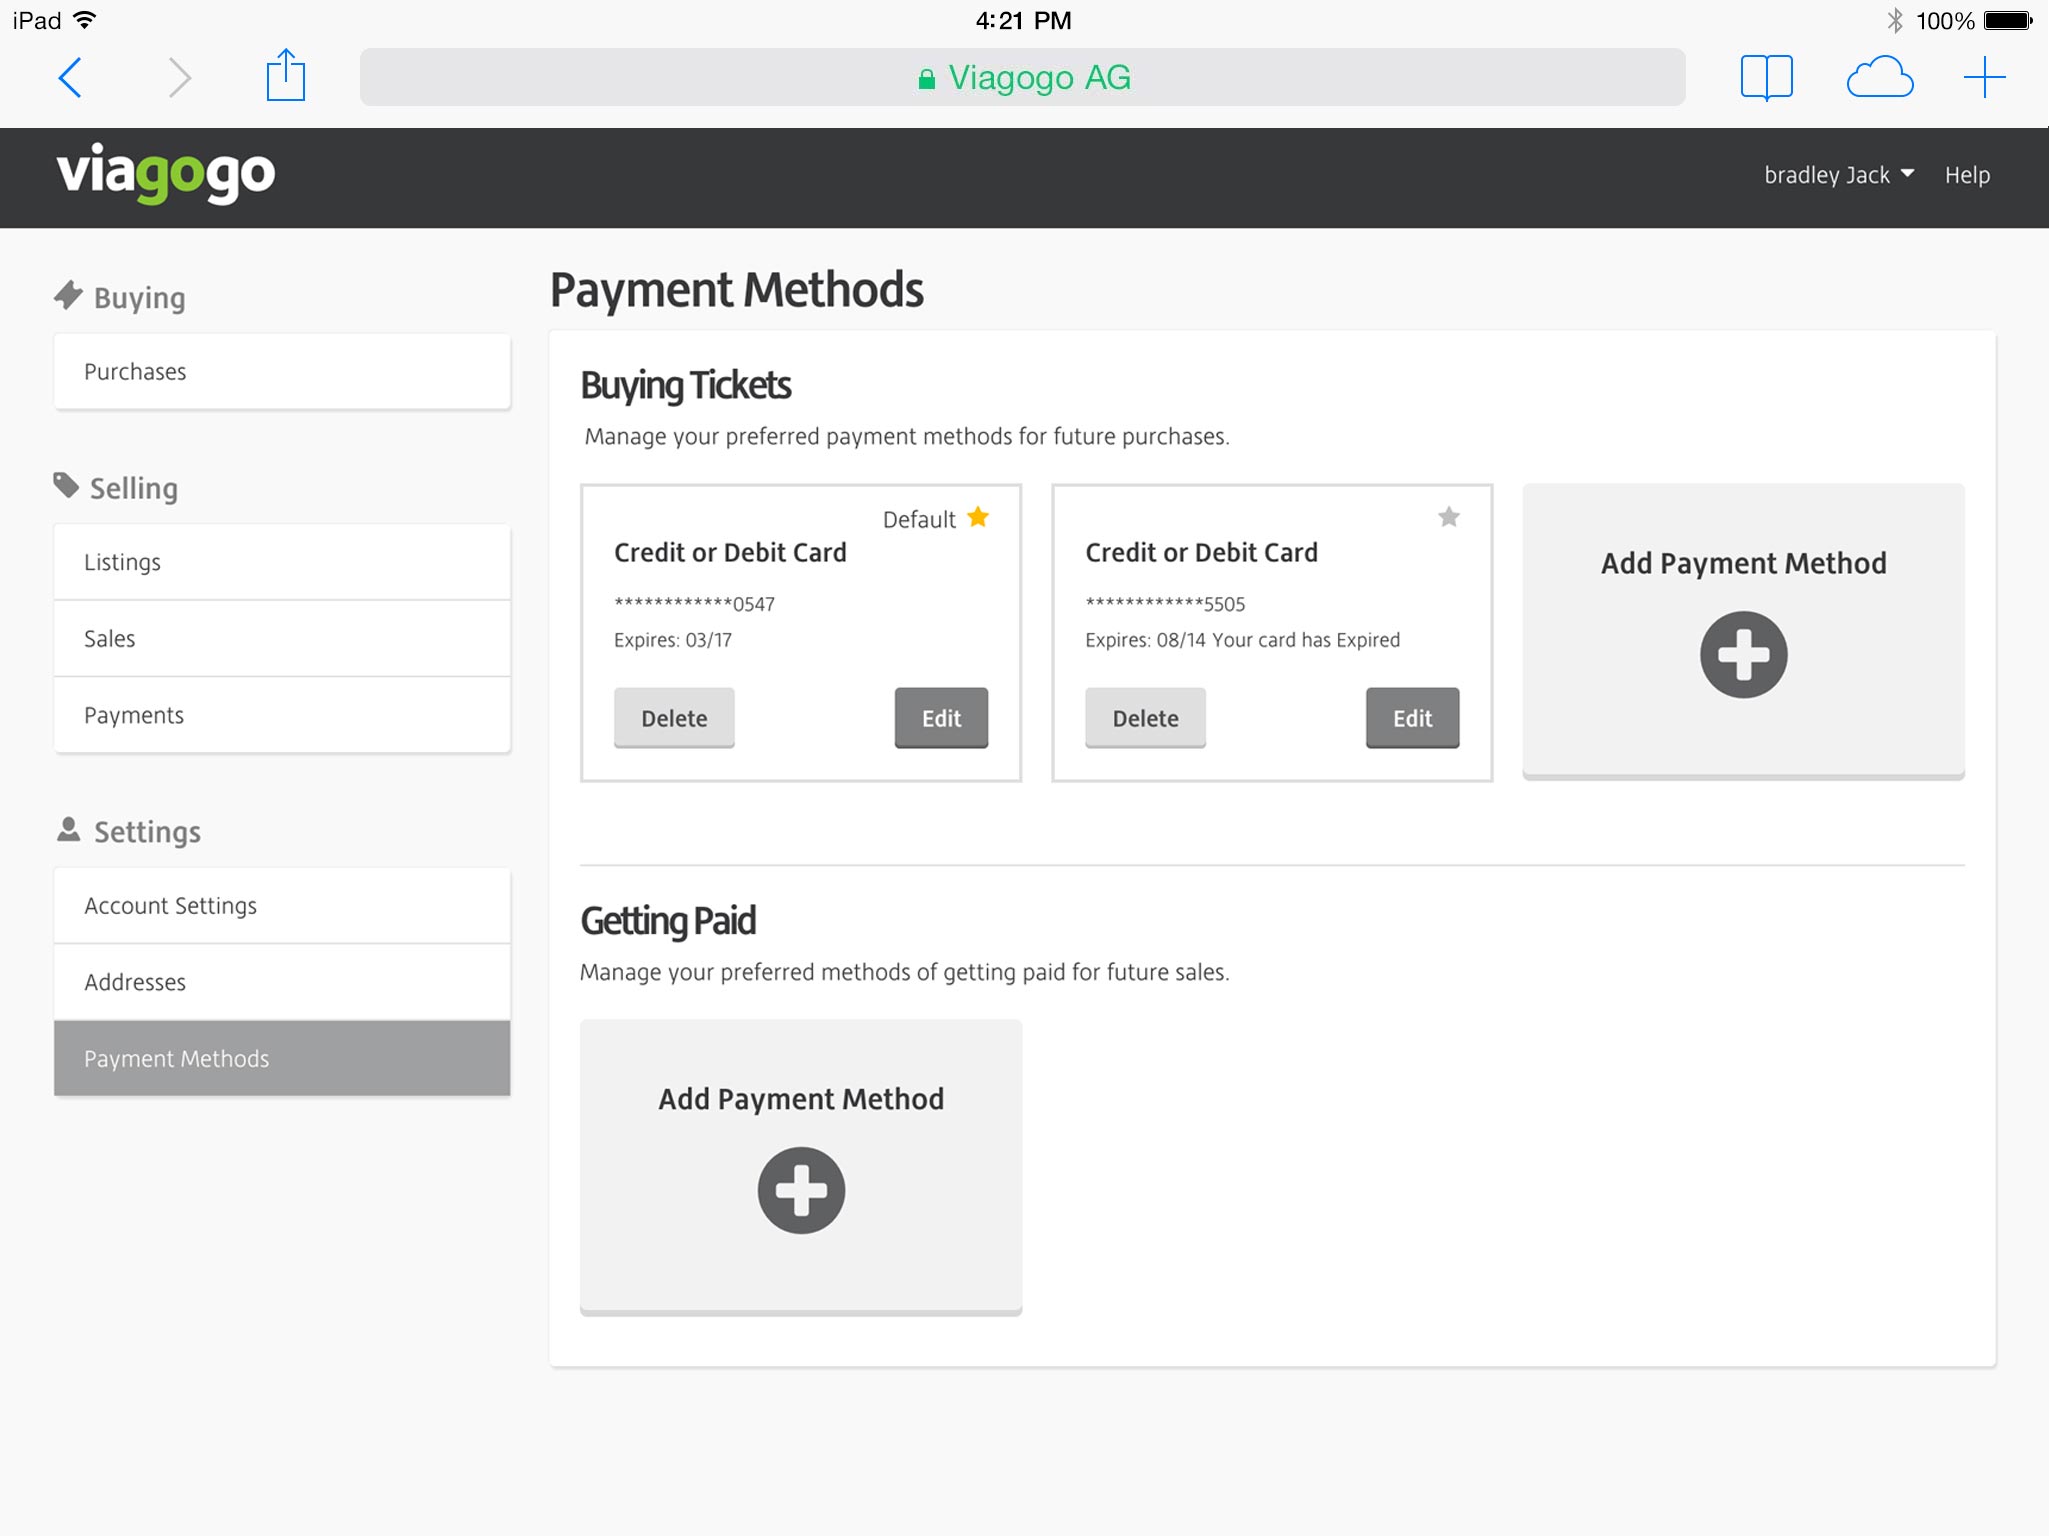Tap the Safari share icon
2049x1536 pixels.
(285, 76)
